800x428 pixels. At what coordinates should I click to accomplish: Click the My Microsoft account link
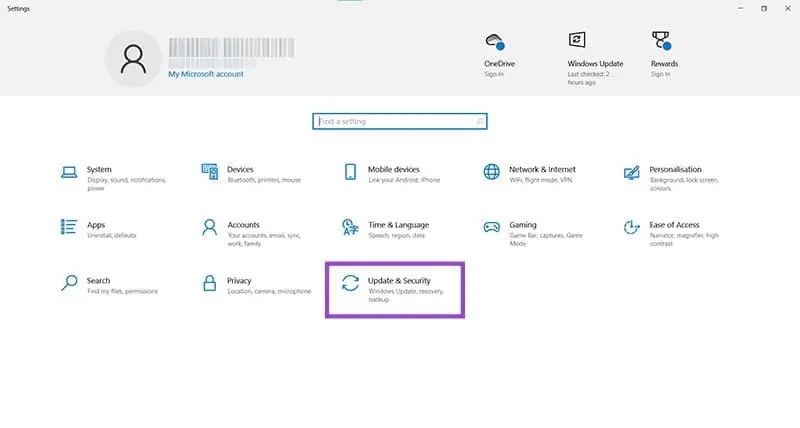[x=205, y=74]
